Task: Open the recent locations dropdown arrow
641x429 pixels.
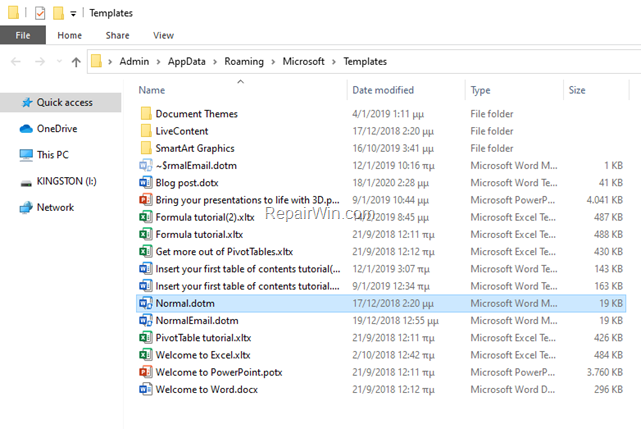Action: point(59,62)
